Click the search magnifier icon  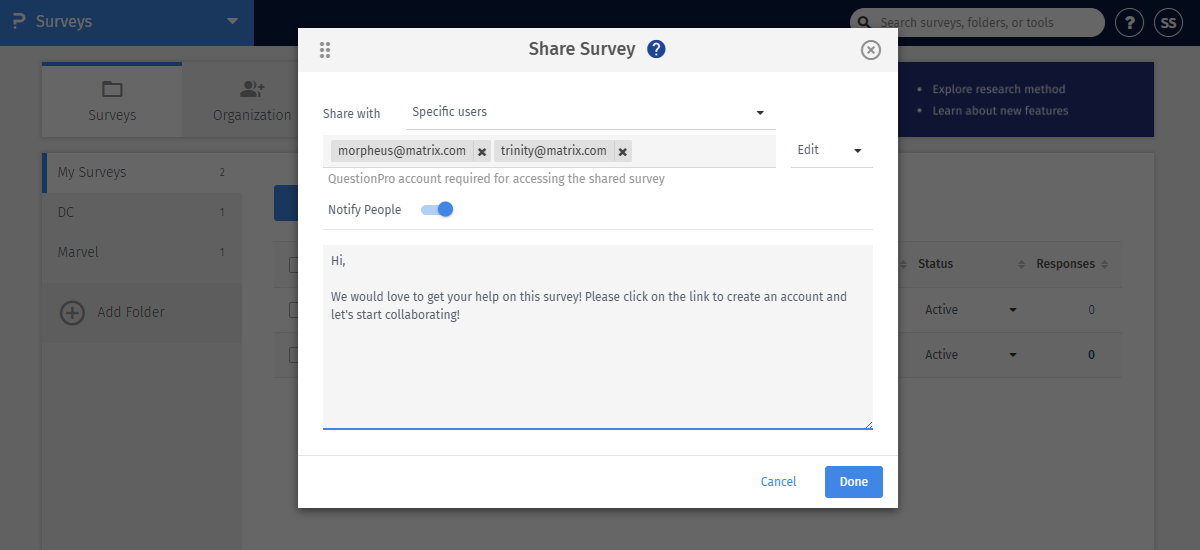pos(864,22)
